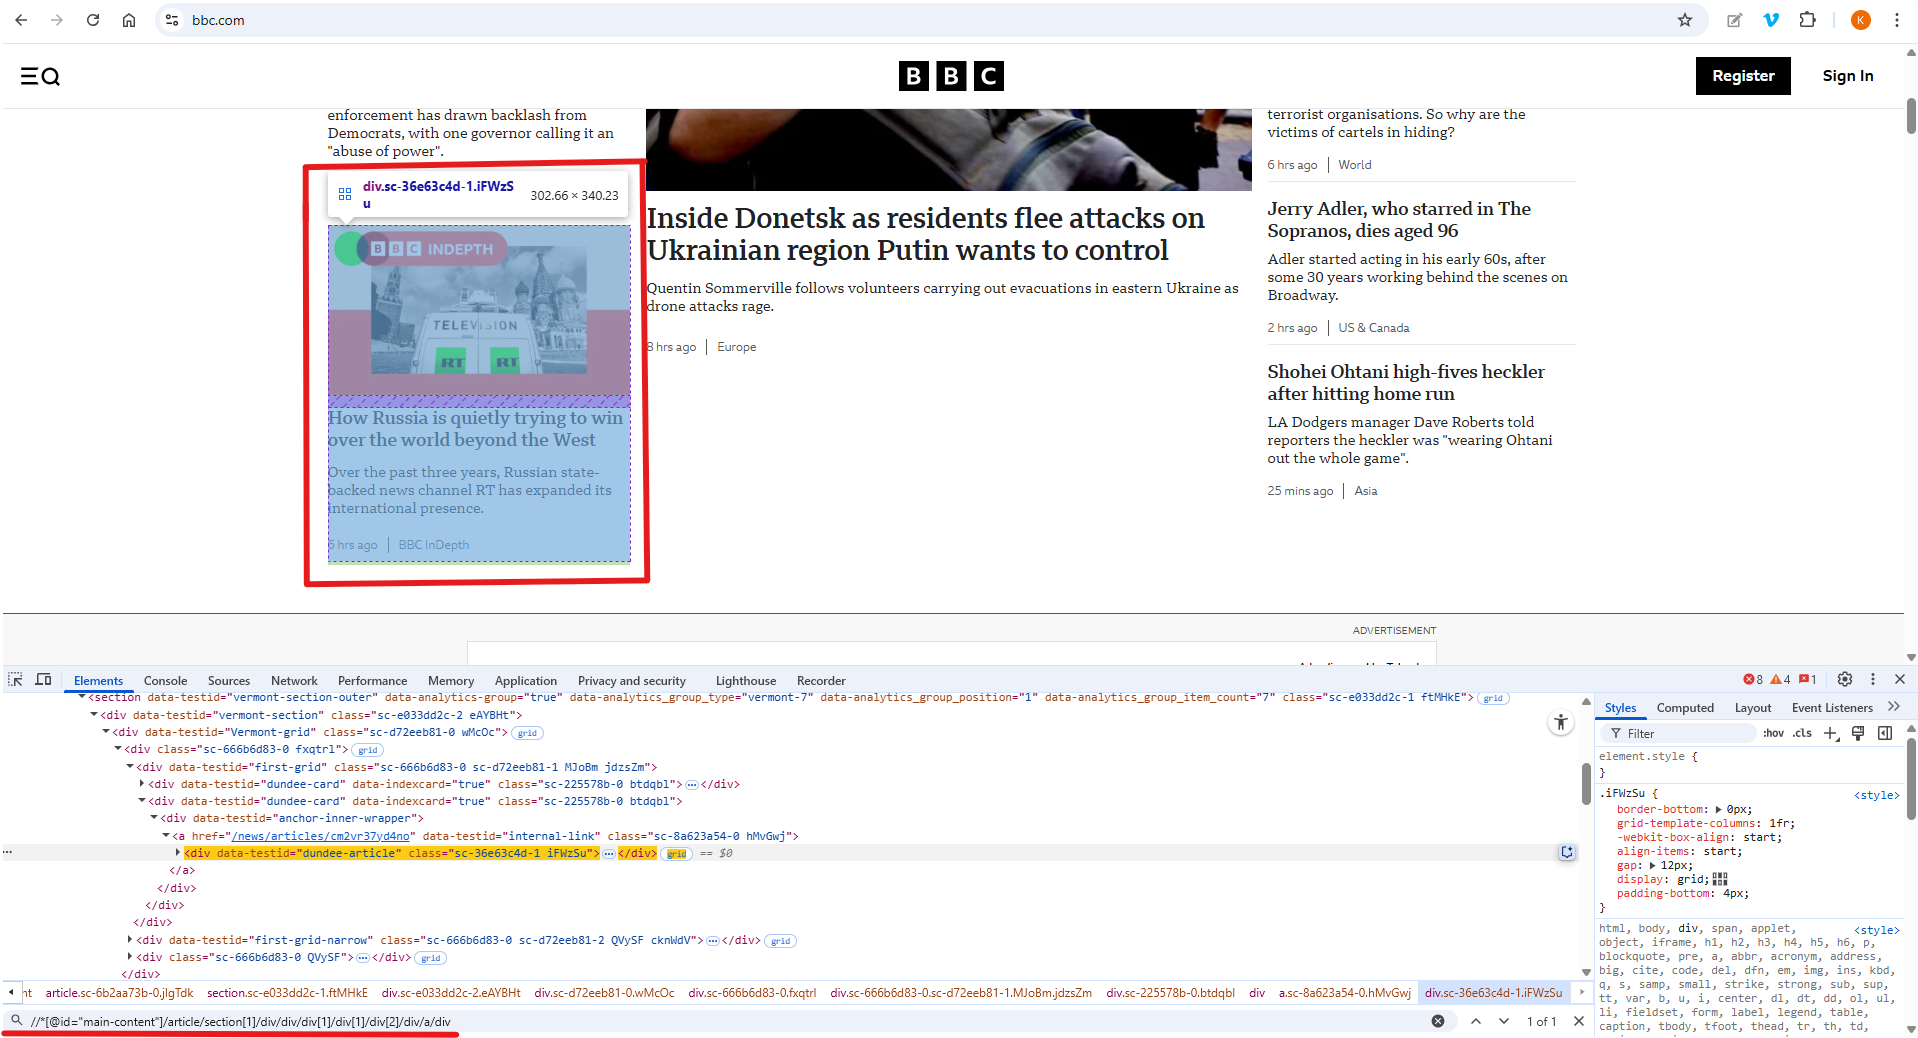
Task: Open the Chrome three-dot menu
Action: click(x=1896, y=20)
